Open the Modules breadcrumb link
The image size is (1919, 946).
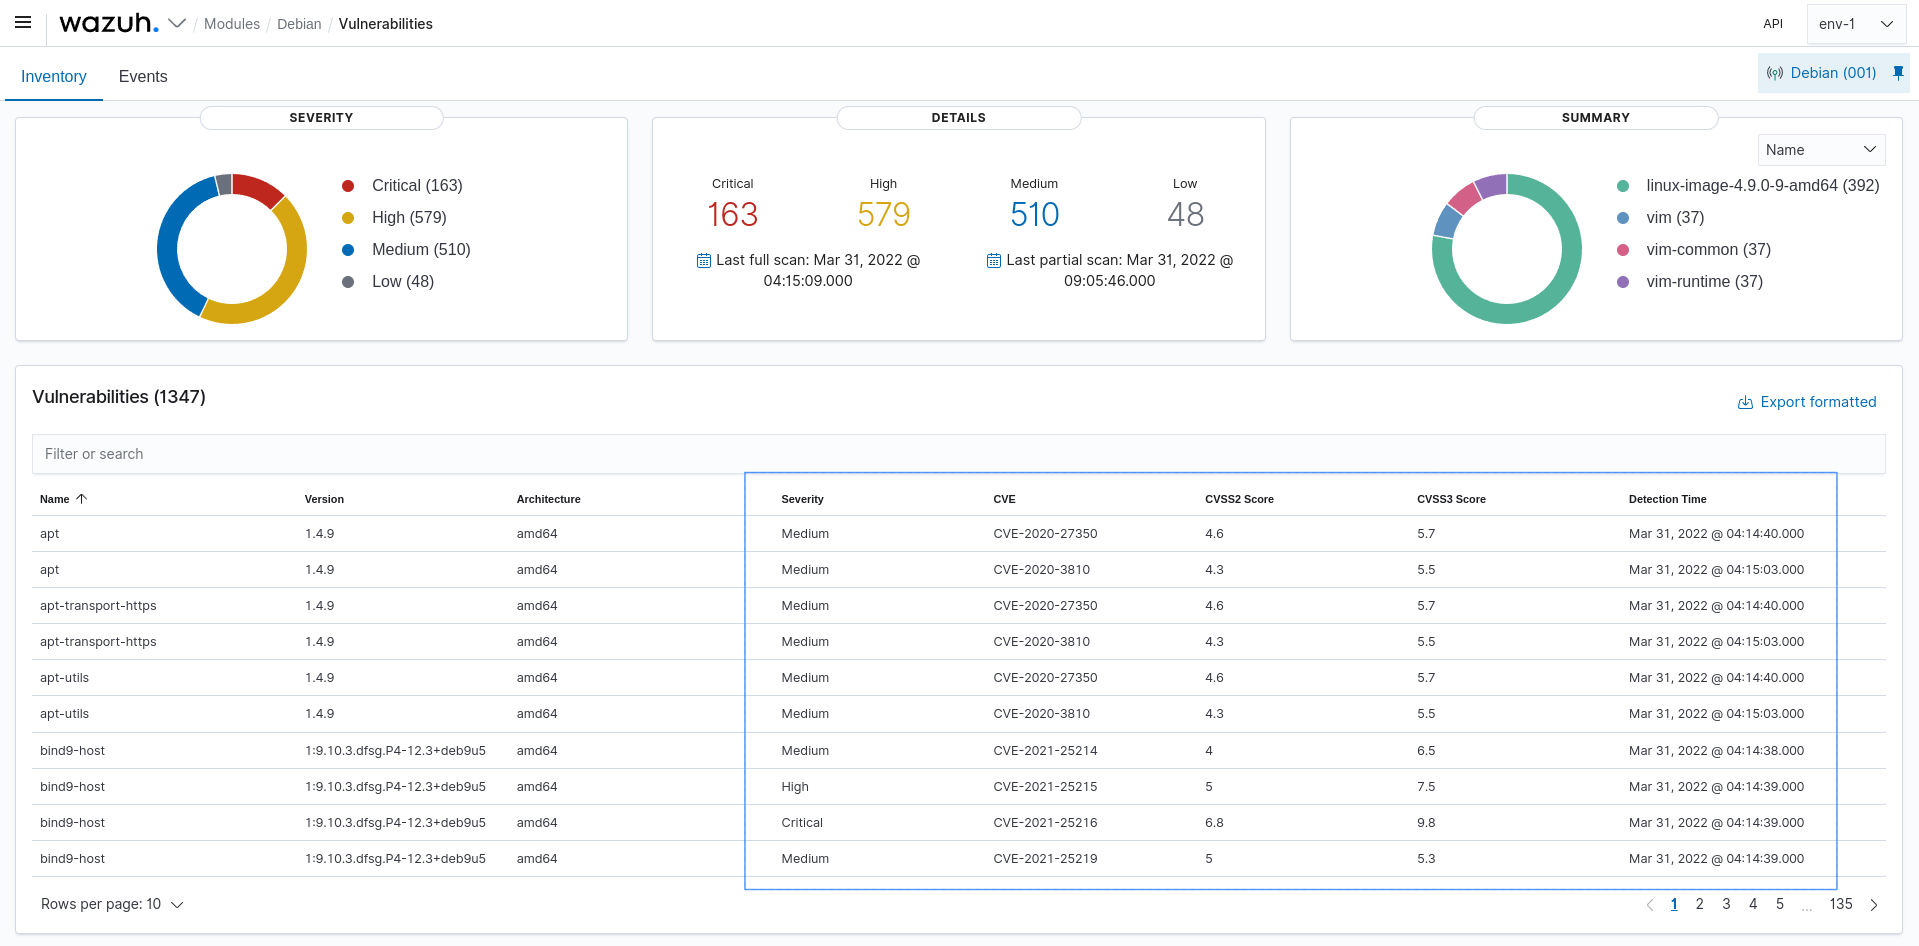click(x=232, y=23)
